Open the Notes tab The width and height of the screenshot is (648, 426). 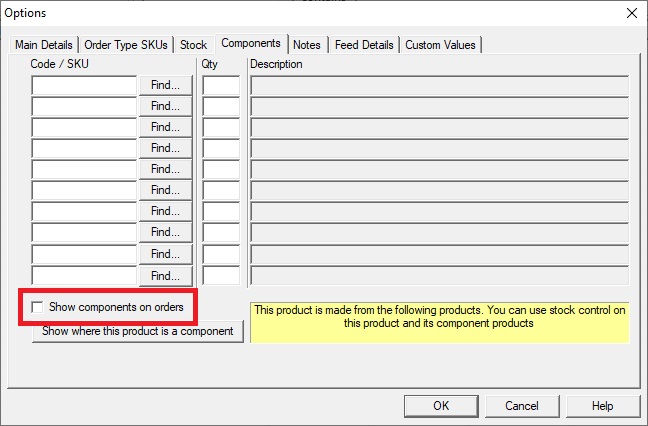(307, 45)
